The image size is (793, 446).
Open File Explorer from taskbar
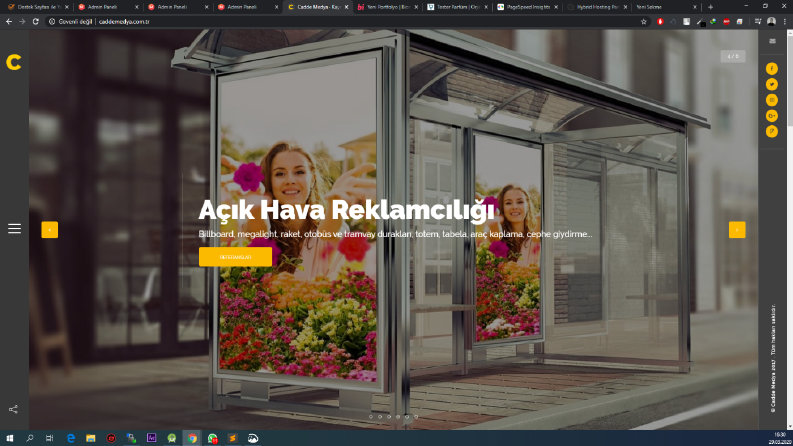91,438
